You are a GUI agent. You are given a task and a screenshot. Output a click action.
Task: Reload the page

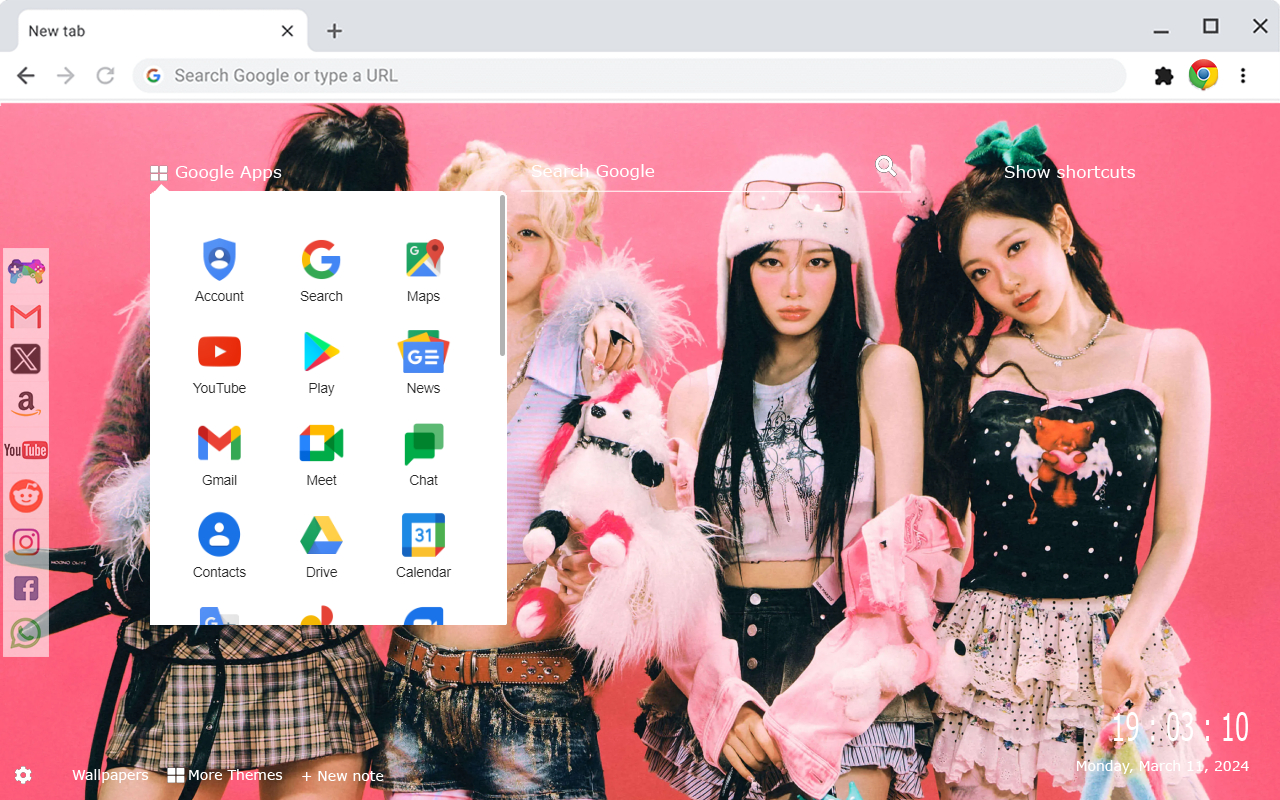105,76
